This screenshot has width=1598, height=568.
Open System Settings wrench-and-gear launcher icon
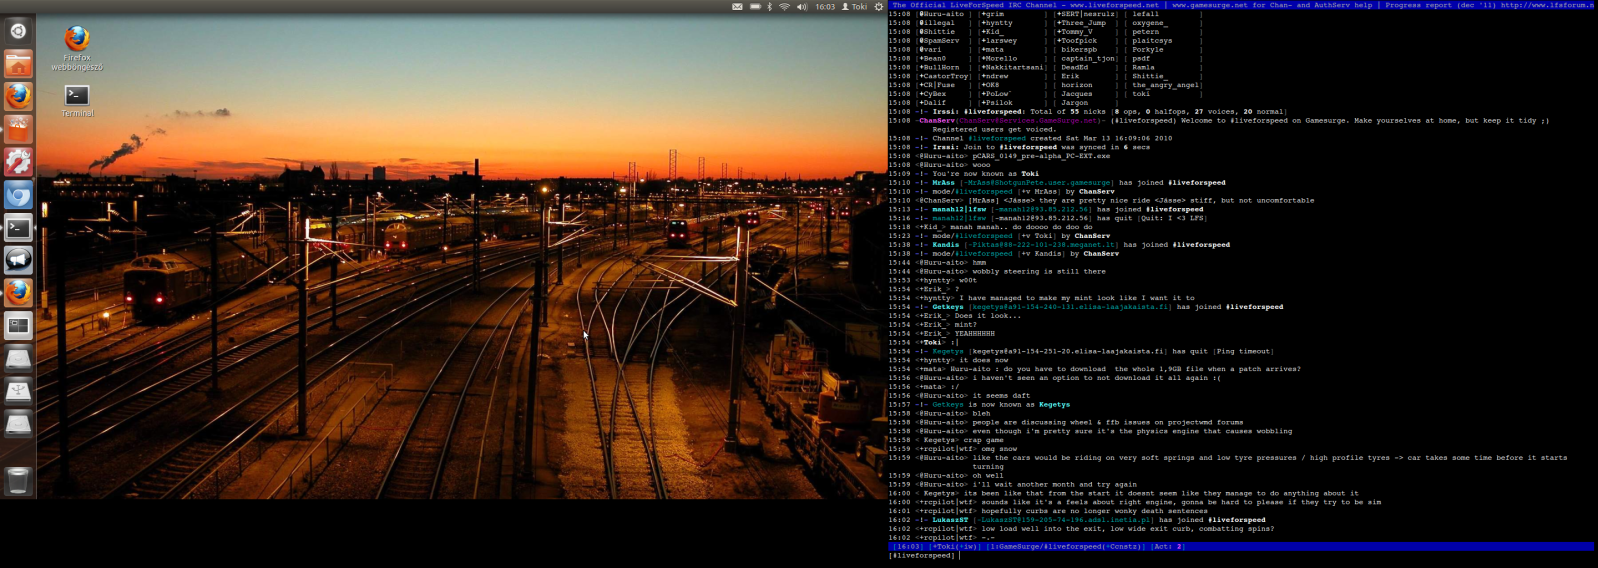18,162
